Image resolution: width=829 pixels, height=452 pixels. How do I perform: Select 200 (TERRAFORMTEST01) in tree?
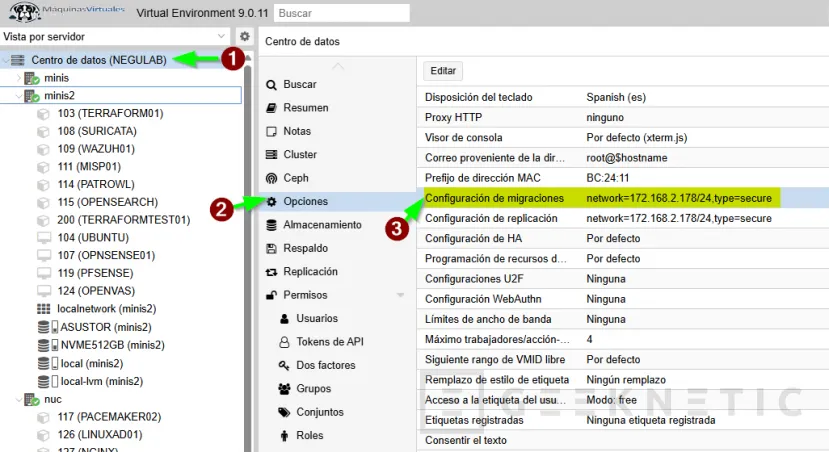[x=124, y=220]
